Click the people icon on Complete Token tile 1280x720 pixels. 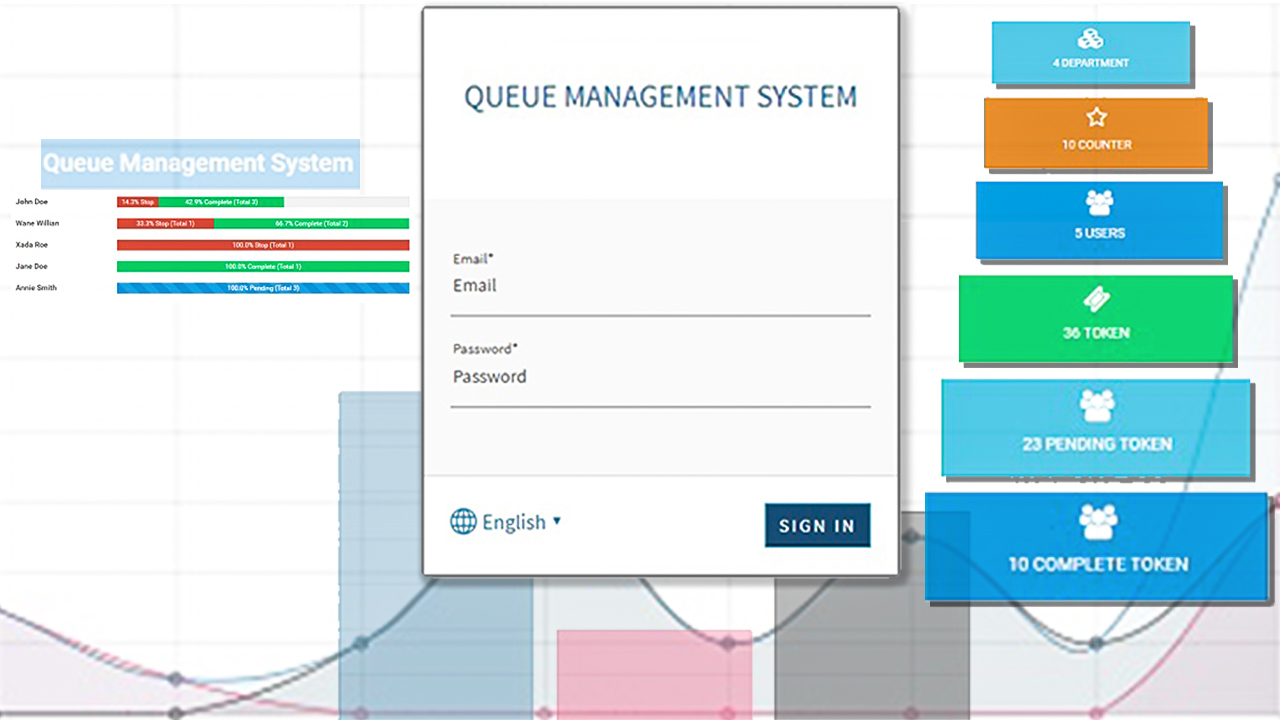click(x=1097, y=522)
